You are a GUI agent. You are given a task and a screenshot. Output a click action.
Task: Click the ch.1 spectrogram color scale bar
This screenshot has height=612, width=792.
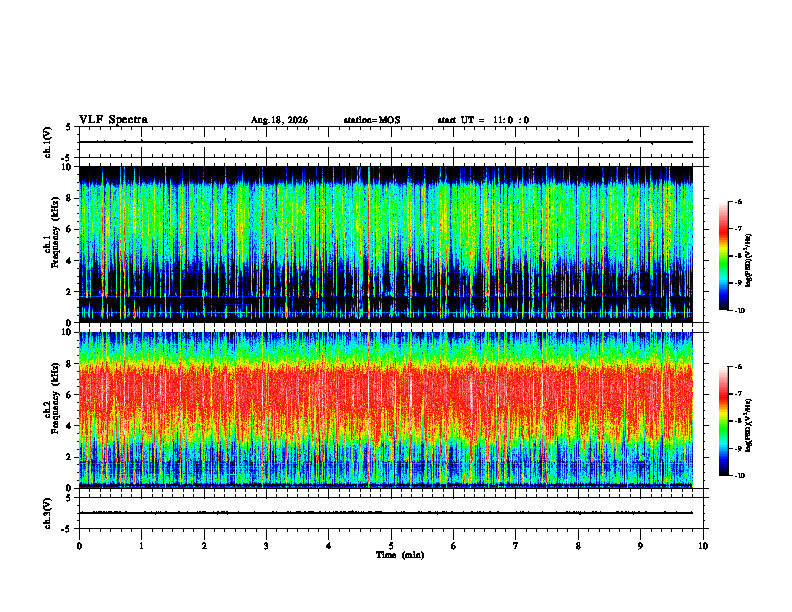click(x=724, y=256)
